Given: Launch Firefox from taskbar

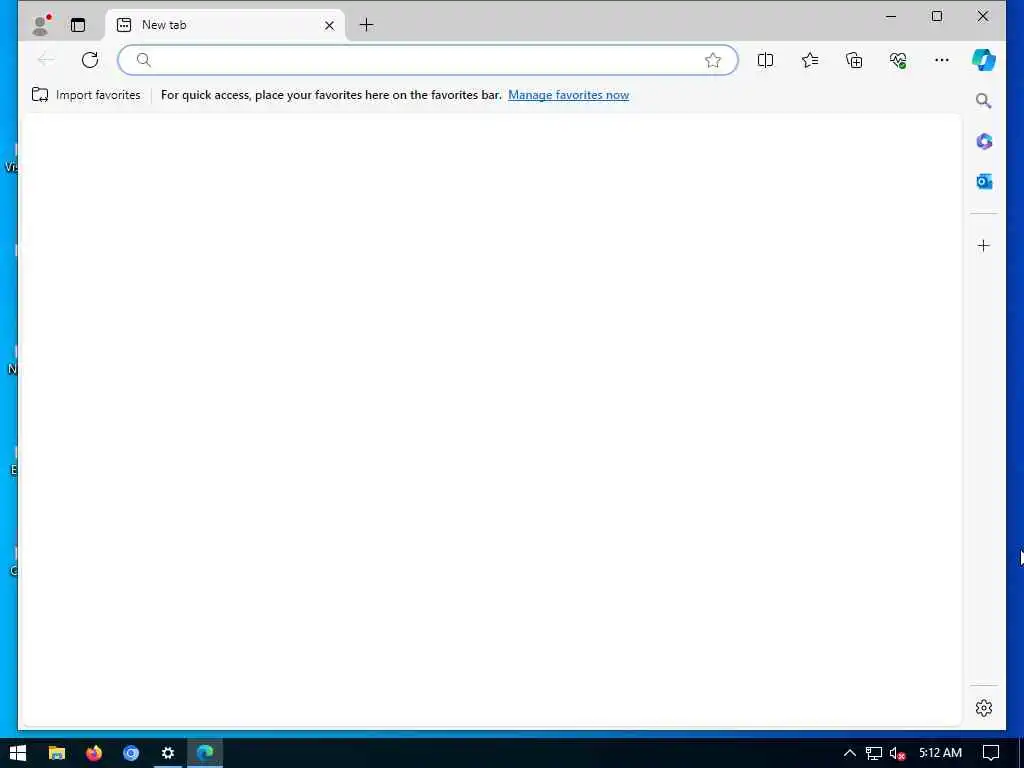Looking at the screenshot, I should click(94, 753).
